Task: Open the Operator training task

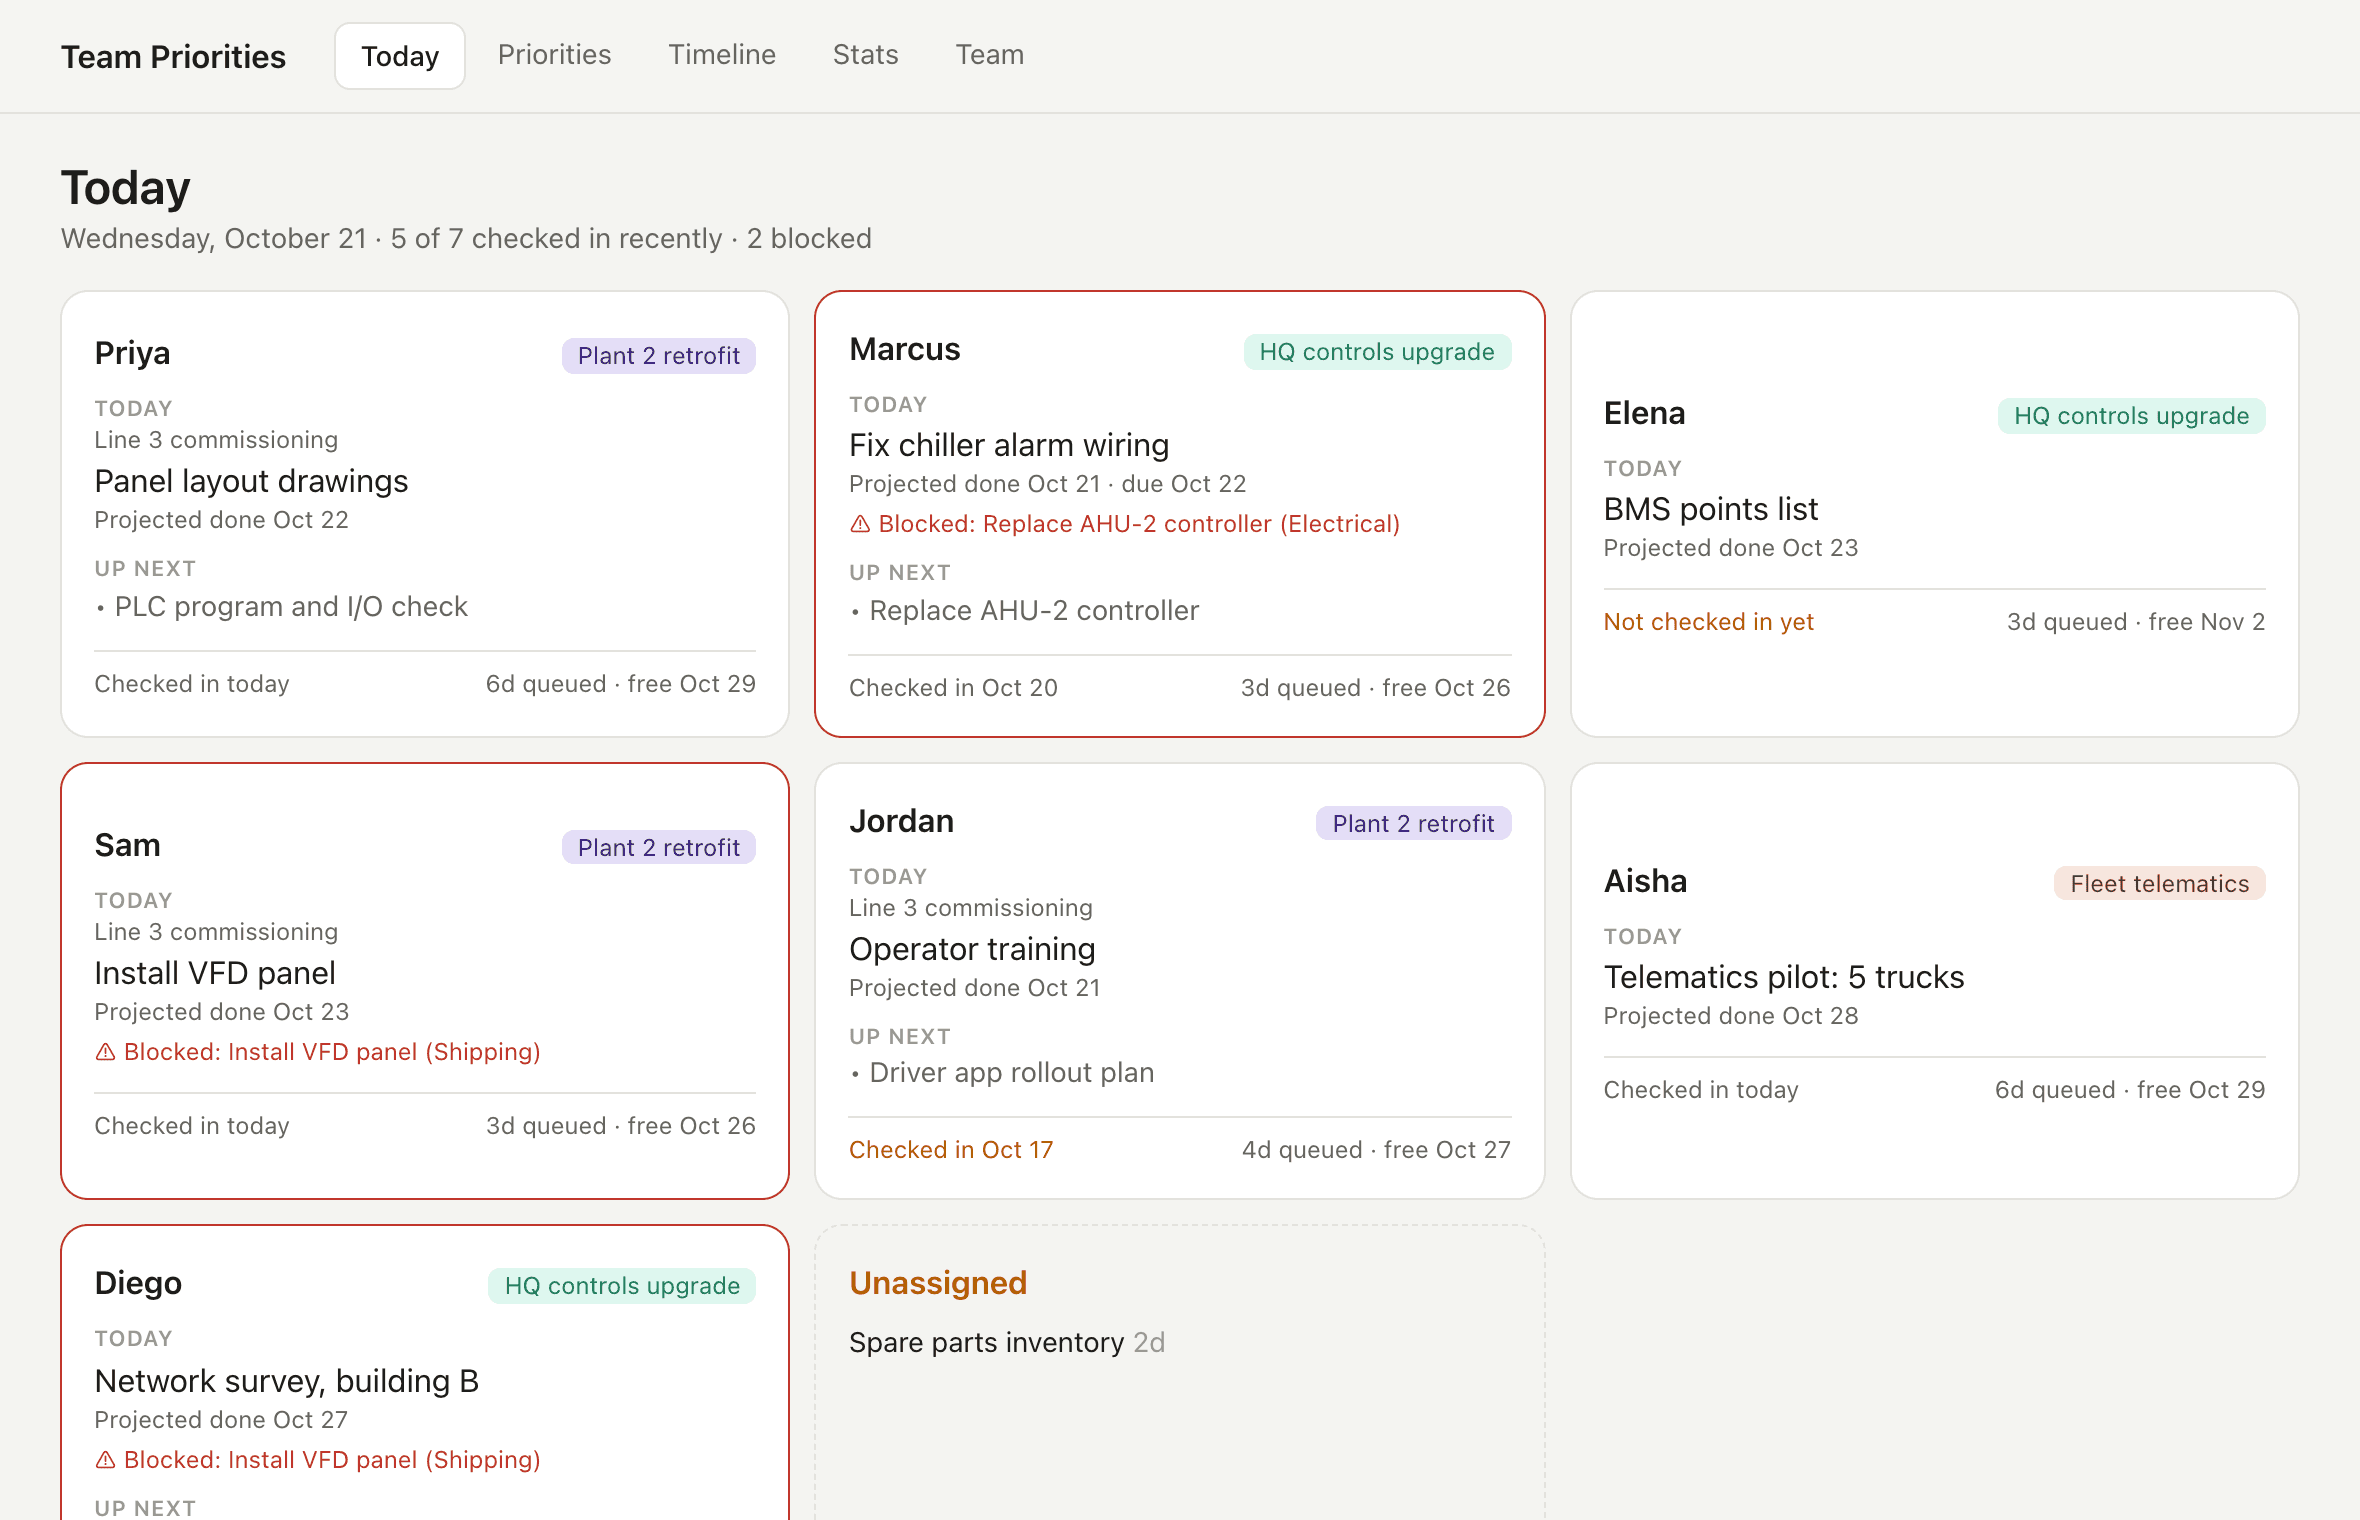Action: (972, 950)
